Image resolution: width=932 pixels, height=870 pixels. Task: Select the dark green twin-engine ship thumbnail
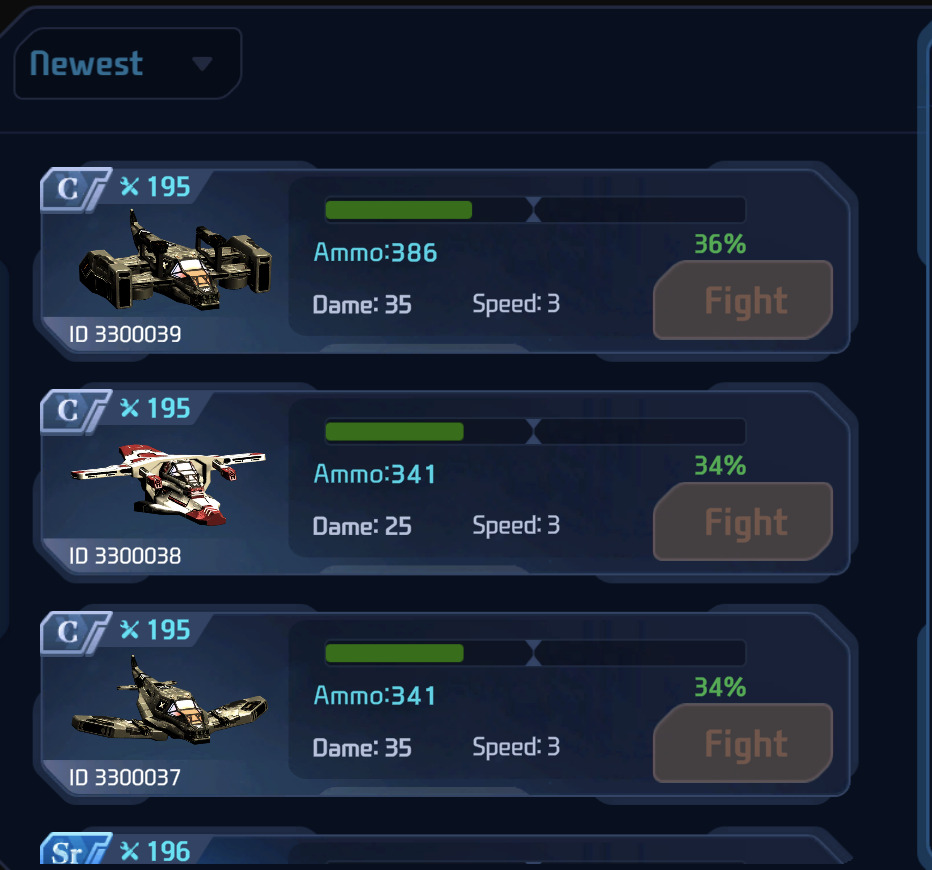click(x=175, y=260)
